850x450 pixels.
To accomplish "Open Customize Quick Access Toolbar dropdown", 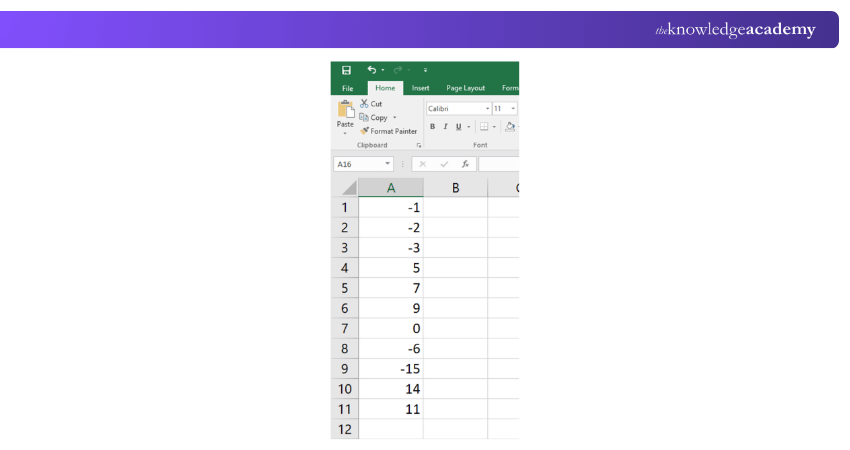I will point(426,70).
